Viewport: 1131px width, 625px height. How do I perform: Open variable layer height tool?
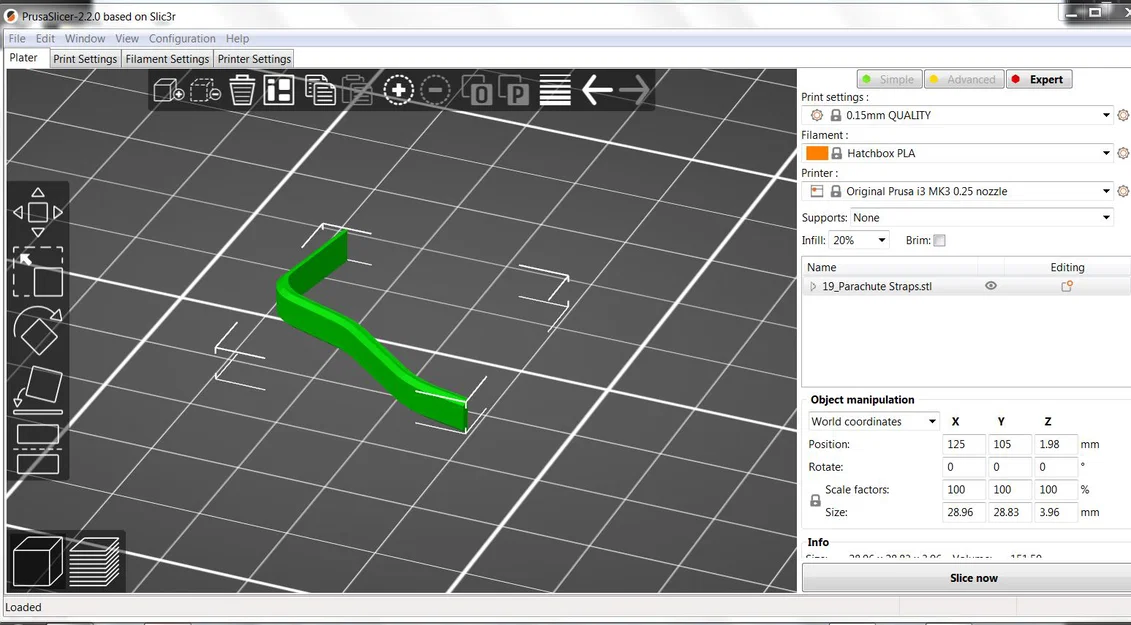tap(555, 91)
